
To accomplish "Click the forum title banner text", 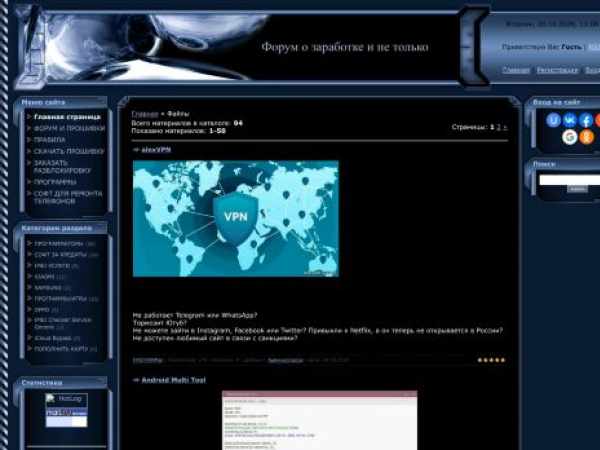I will click(345, 47).
